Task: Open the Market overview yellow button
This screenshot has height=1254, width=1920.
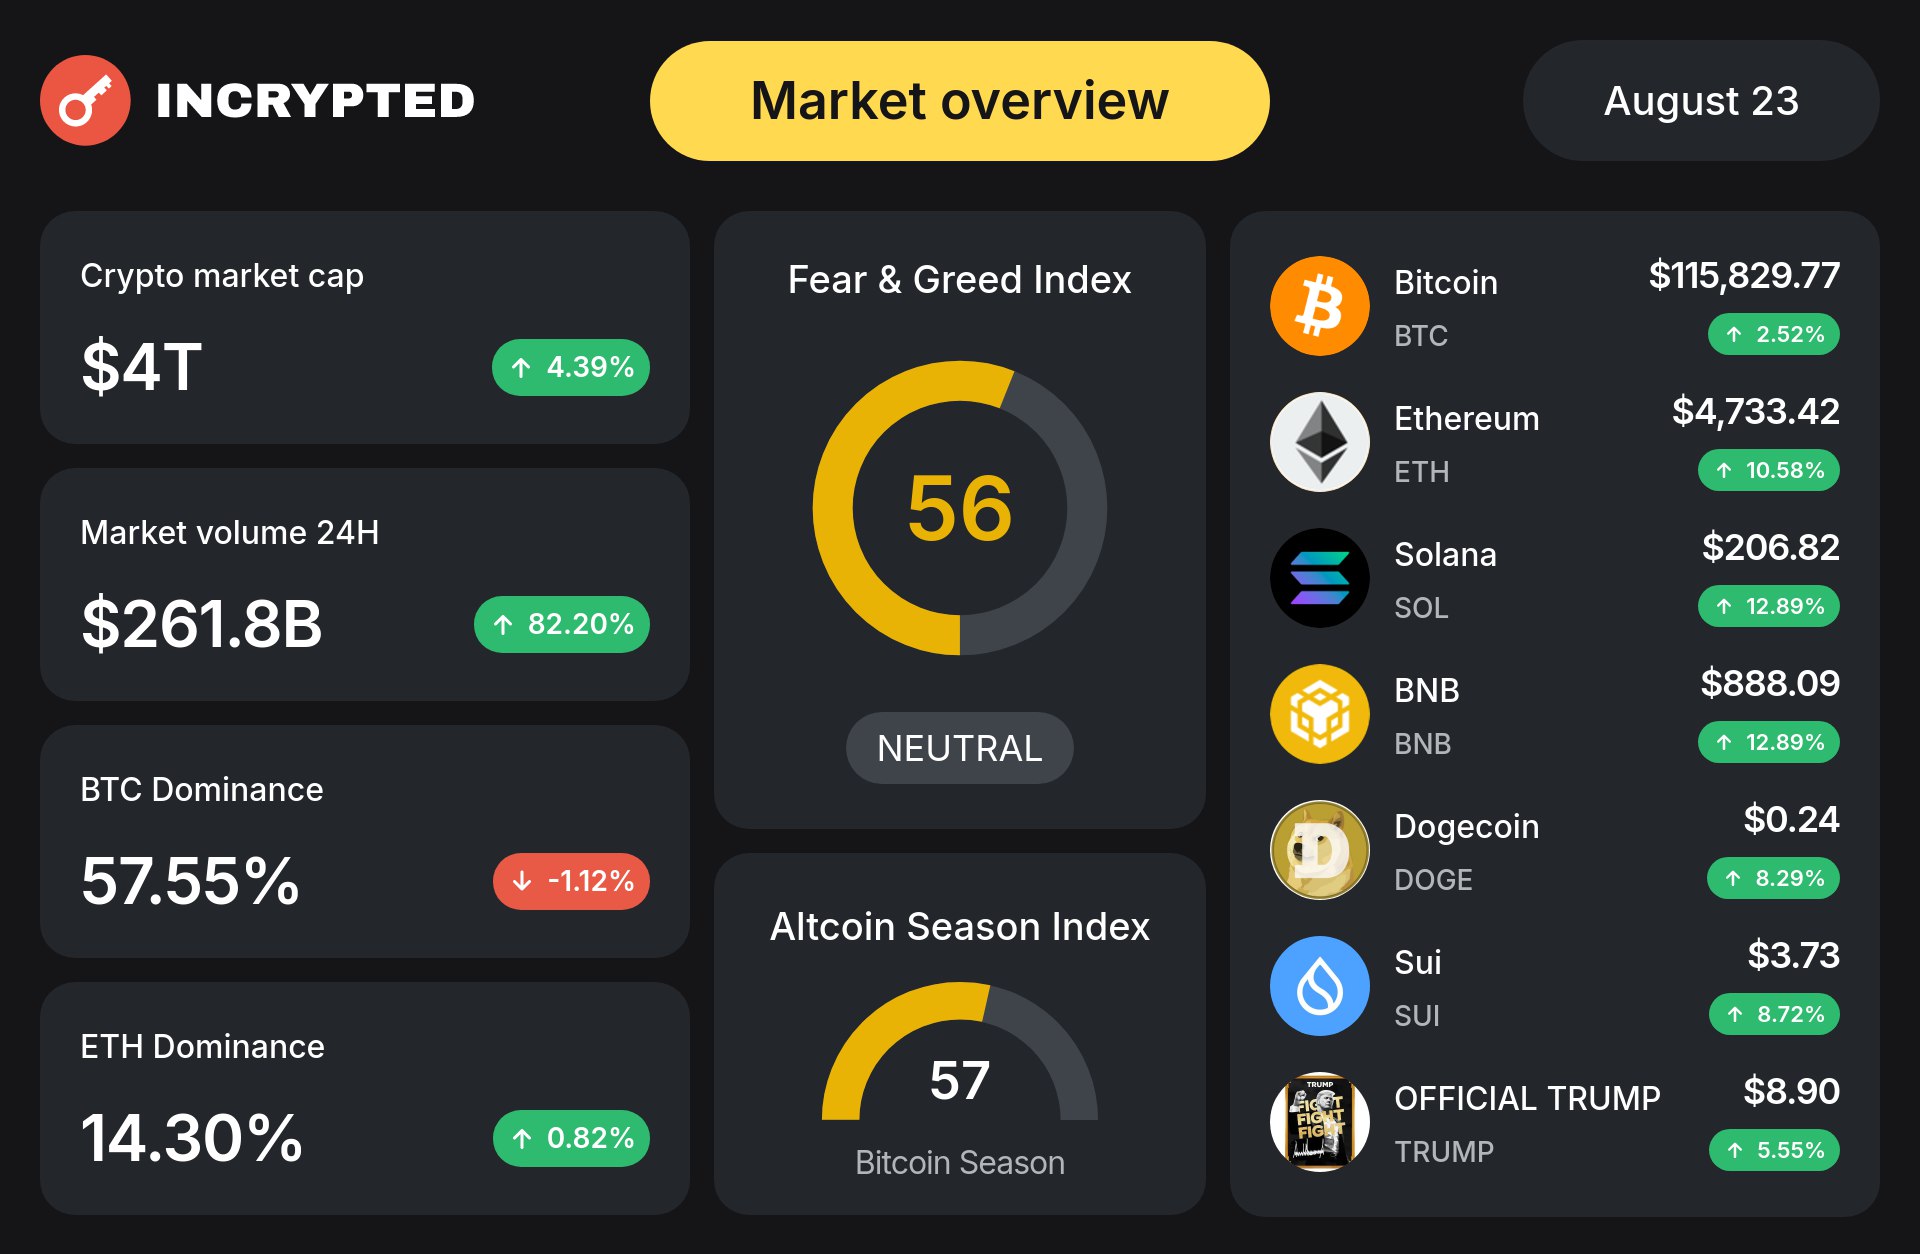Action: (960, 101)
